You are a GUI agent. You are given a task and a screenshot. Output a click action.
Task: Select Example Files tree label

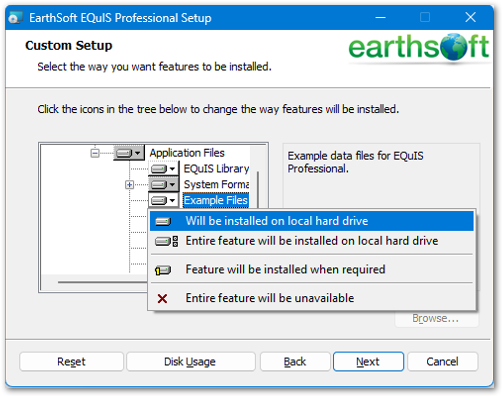pos(216,200)
